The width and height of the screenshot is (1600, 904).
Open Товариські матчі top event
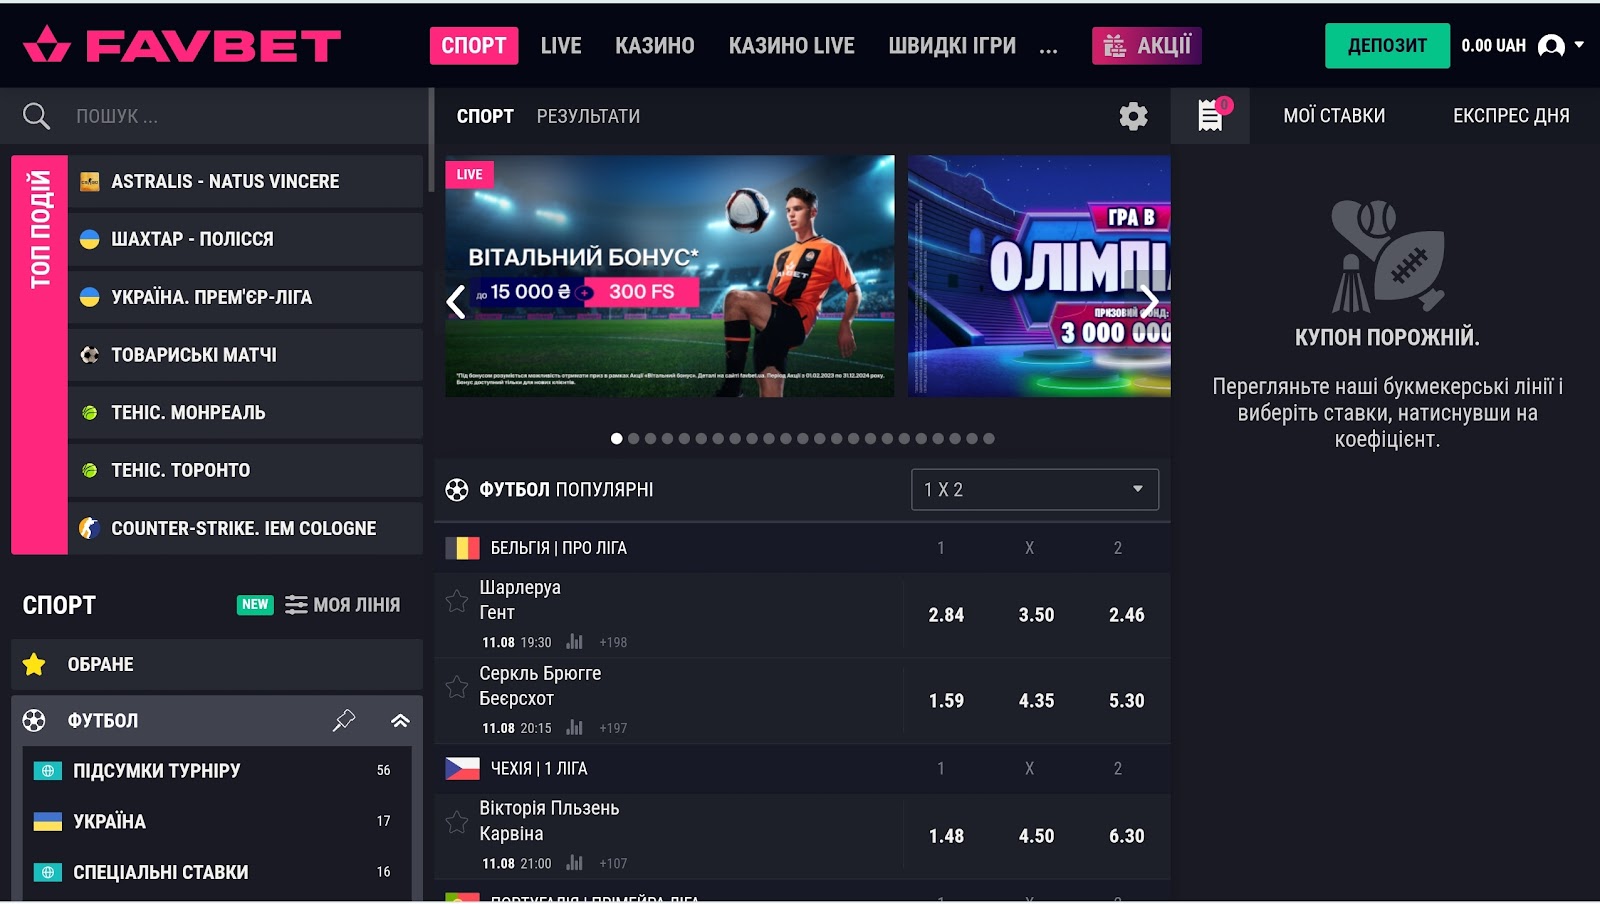pyautogui.click(x=245, y=355)
